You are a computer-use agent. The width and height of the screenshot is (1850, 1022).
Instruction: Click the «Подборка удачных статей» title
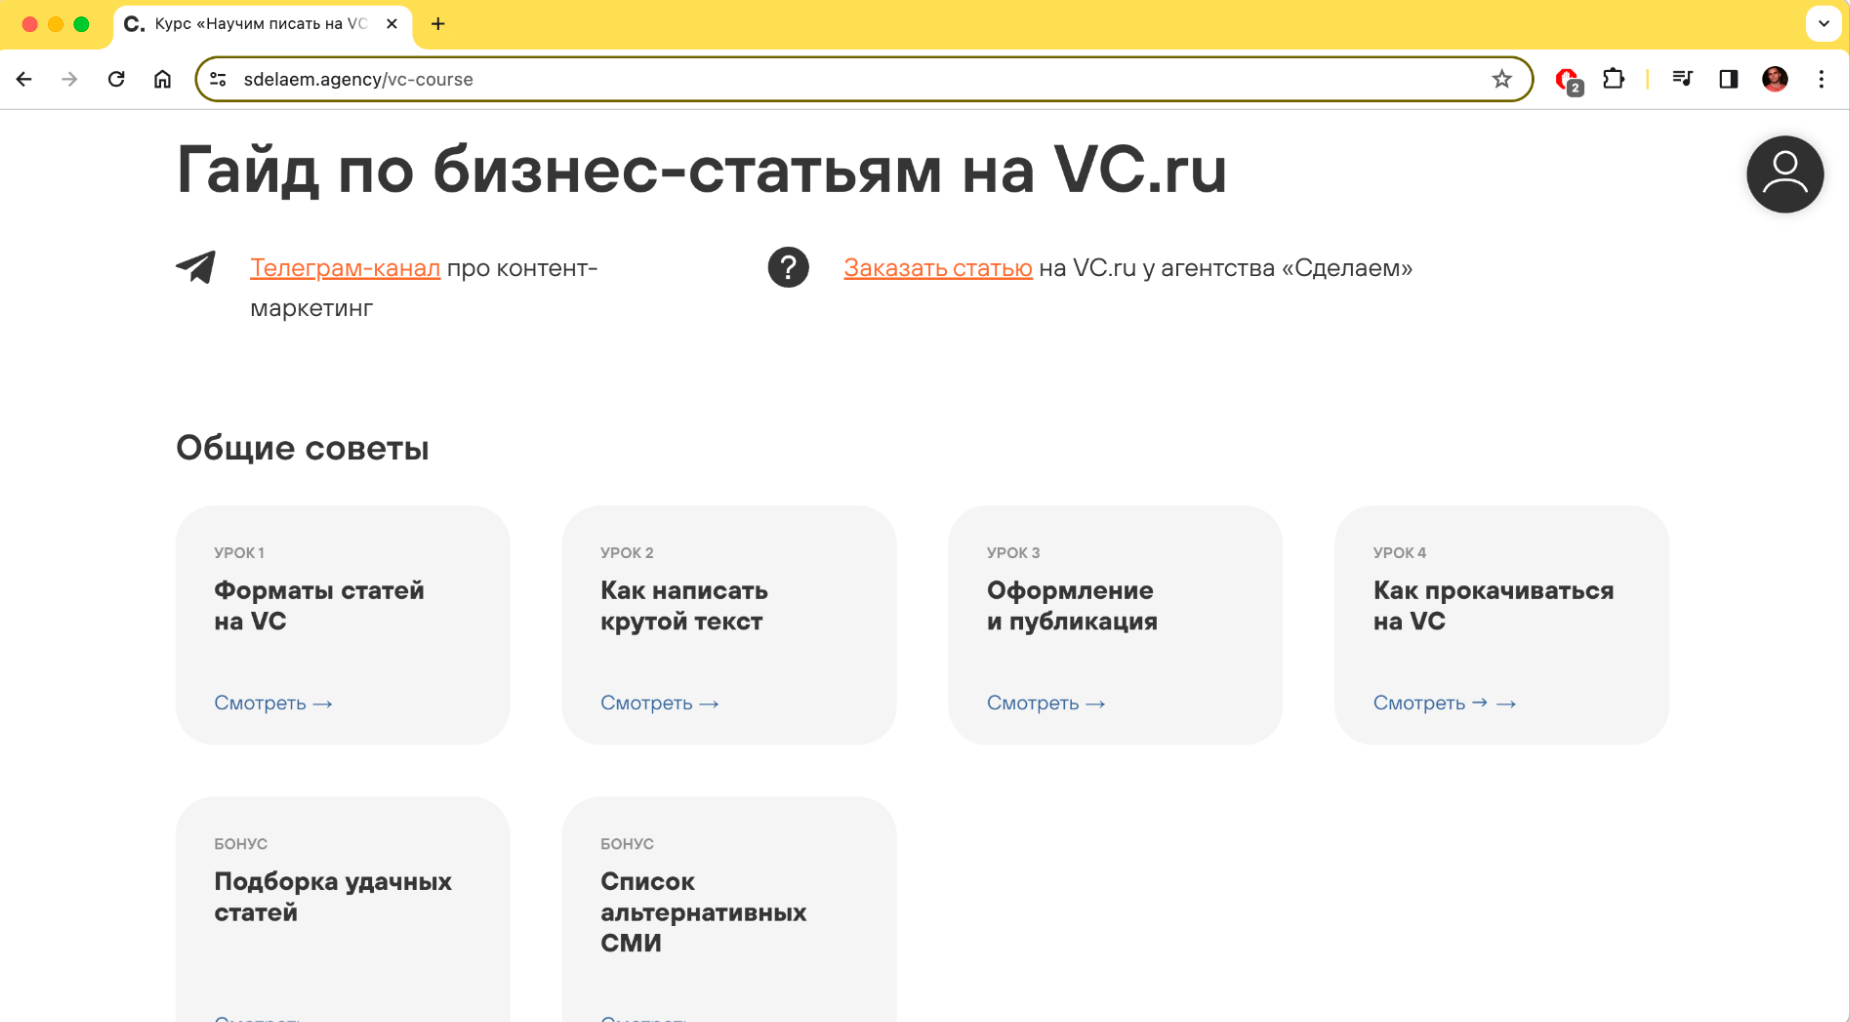(x=333, y=897)
